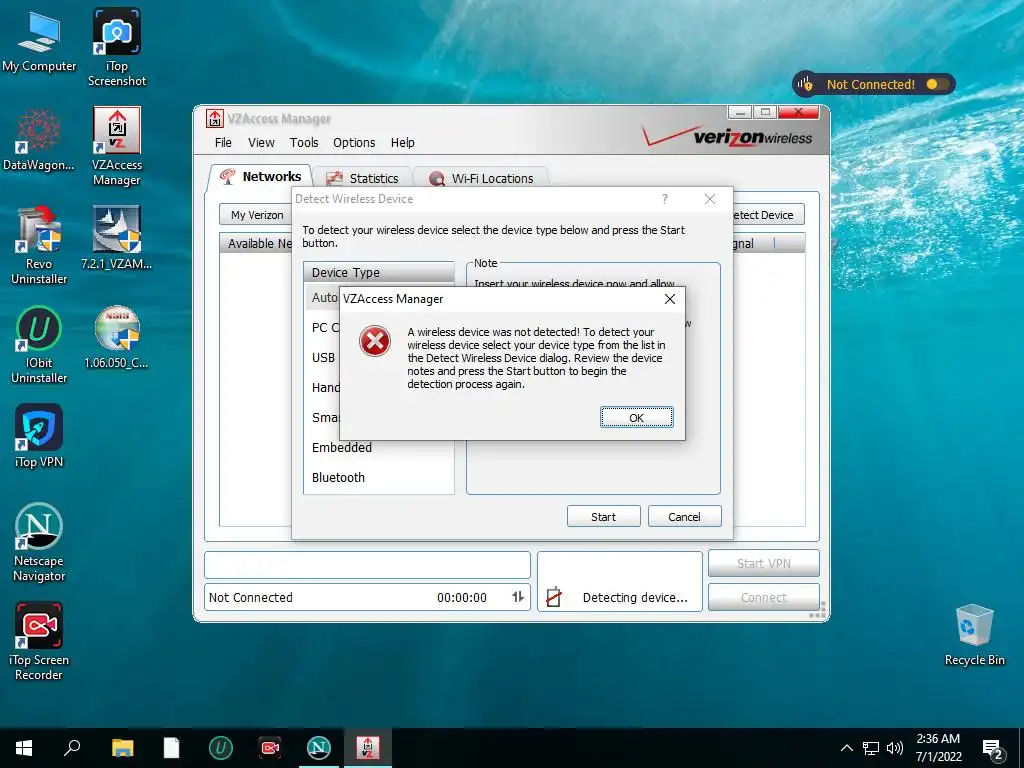The width and height of the screenshot is (1024, 768).
Task: Open network status tray icon
Action: [871, 748]
